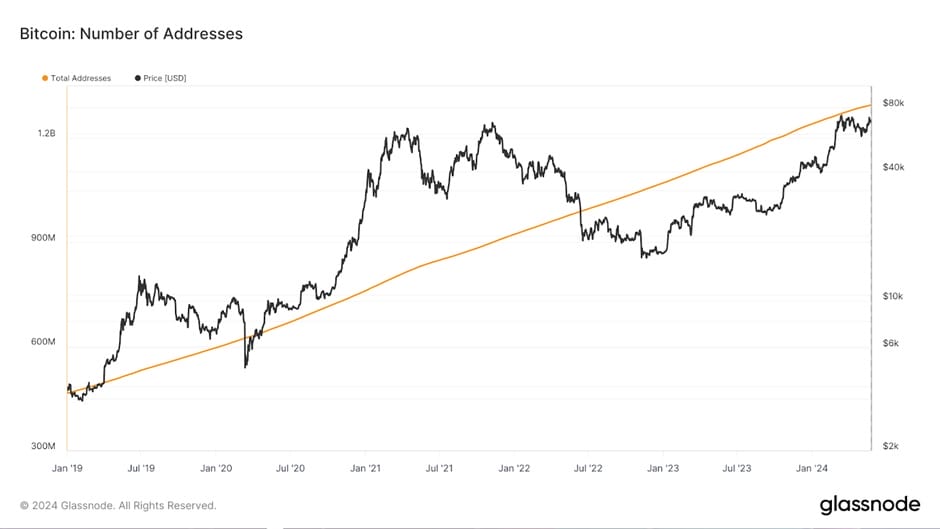This screenshot has width=940, height=529.
Task: Click the $10k price axis label
Action: (x=894, y=297)
